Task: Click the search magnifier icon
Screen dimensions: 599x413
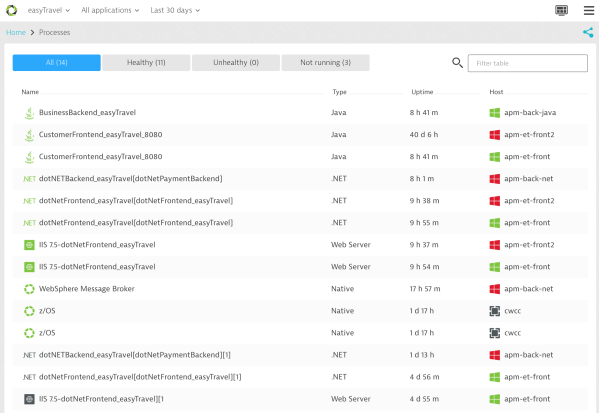Action: (457, 63)
